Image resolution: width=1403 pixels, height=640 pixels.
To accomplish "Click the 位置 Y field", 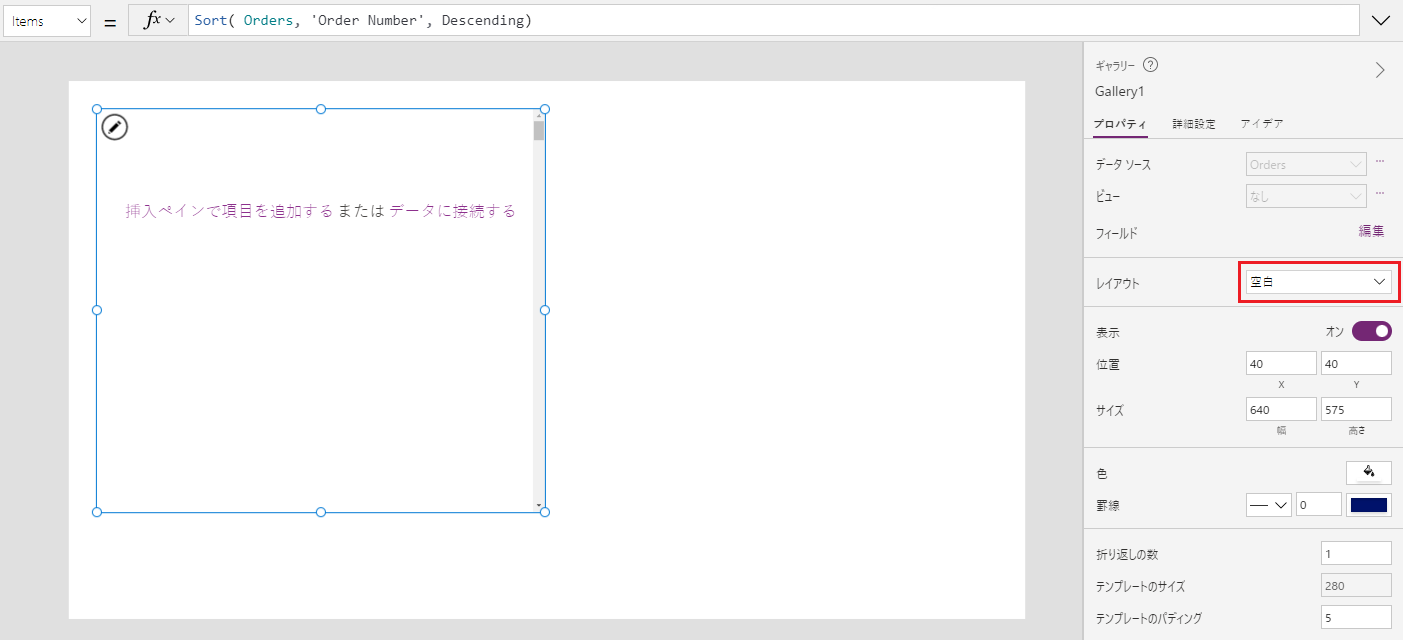I will [x=1356, y=363].
